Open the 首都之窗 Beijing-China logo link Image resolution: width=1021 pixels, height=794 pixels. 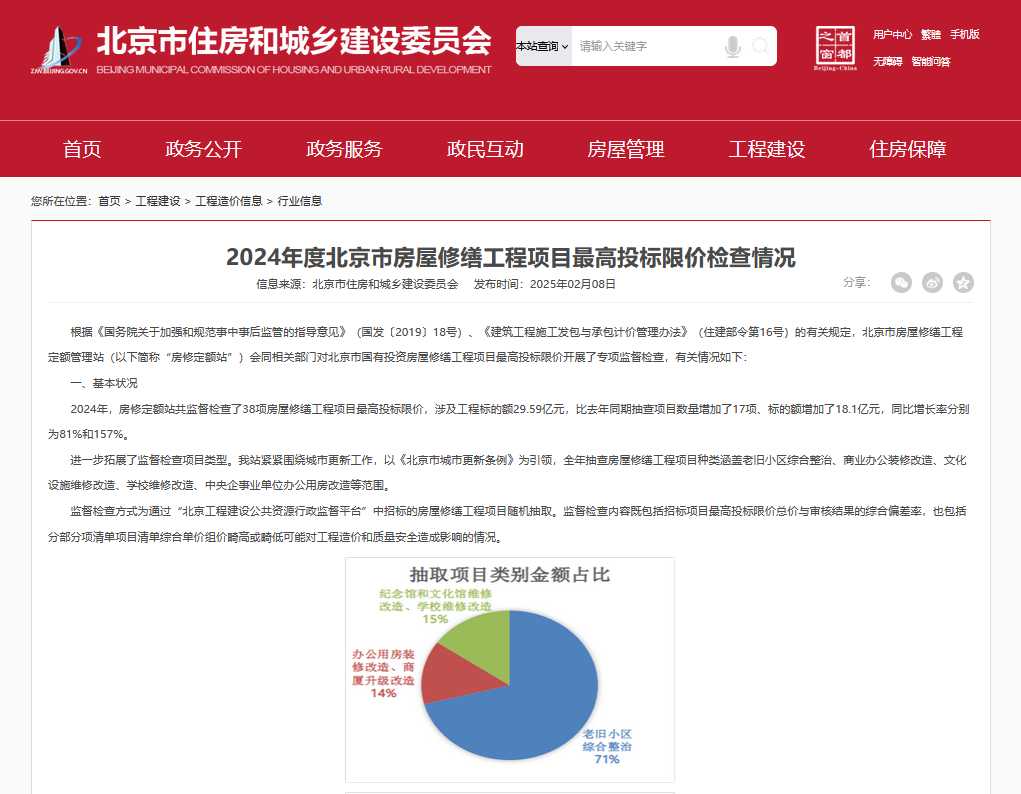pos(835,48)
